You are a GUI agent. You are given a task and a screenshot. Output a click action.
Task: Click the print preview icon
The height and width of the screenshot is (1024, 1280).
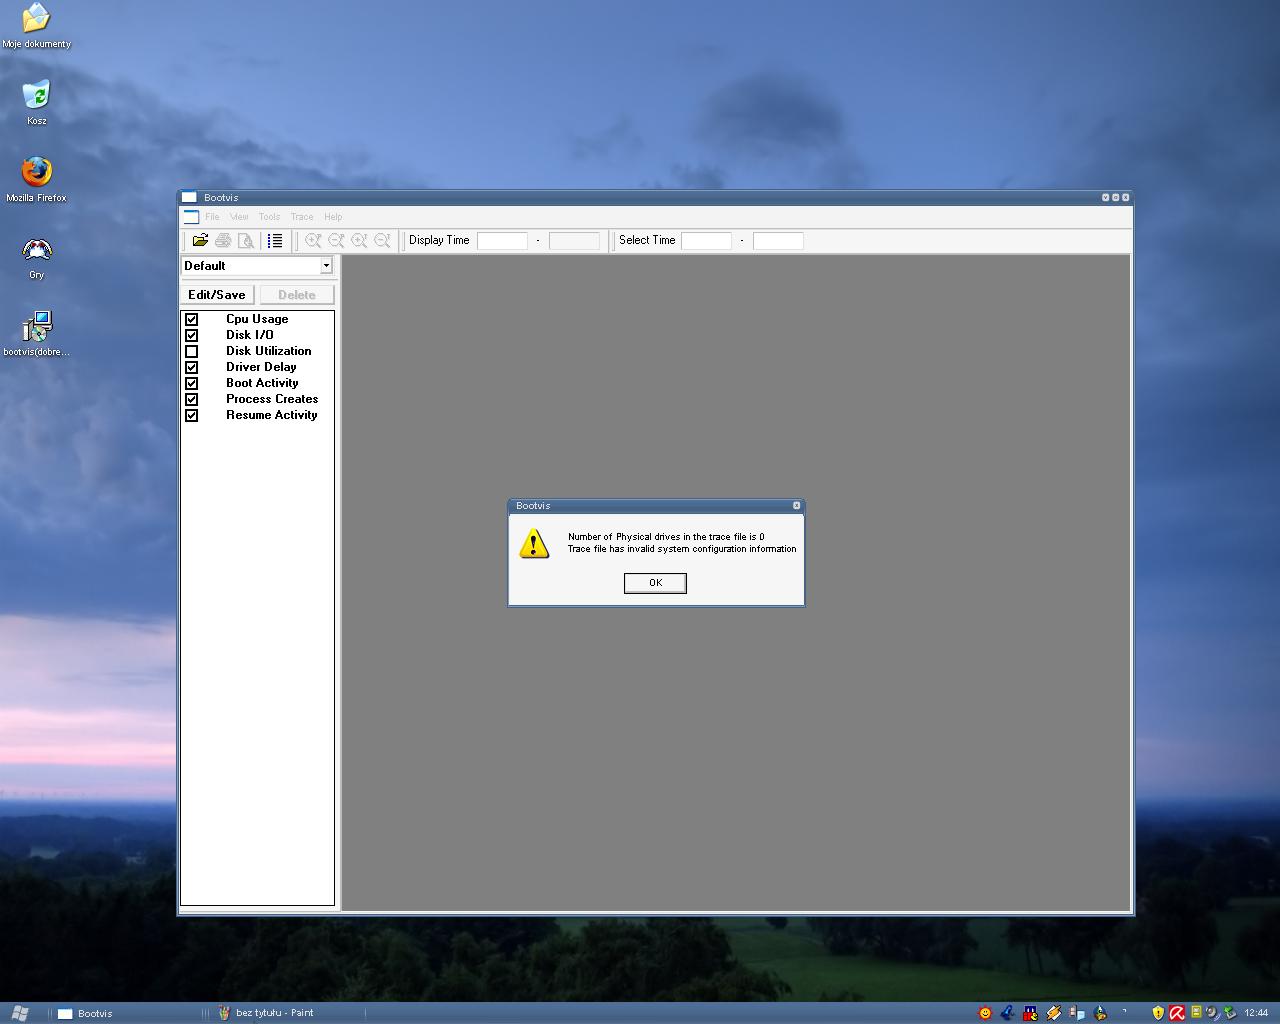(x=246, y=240)
